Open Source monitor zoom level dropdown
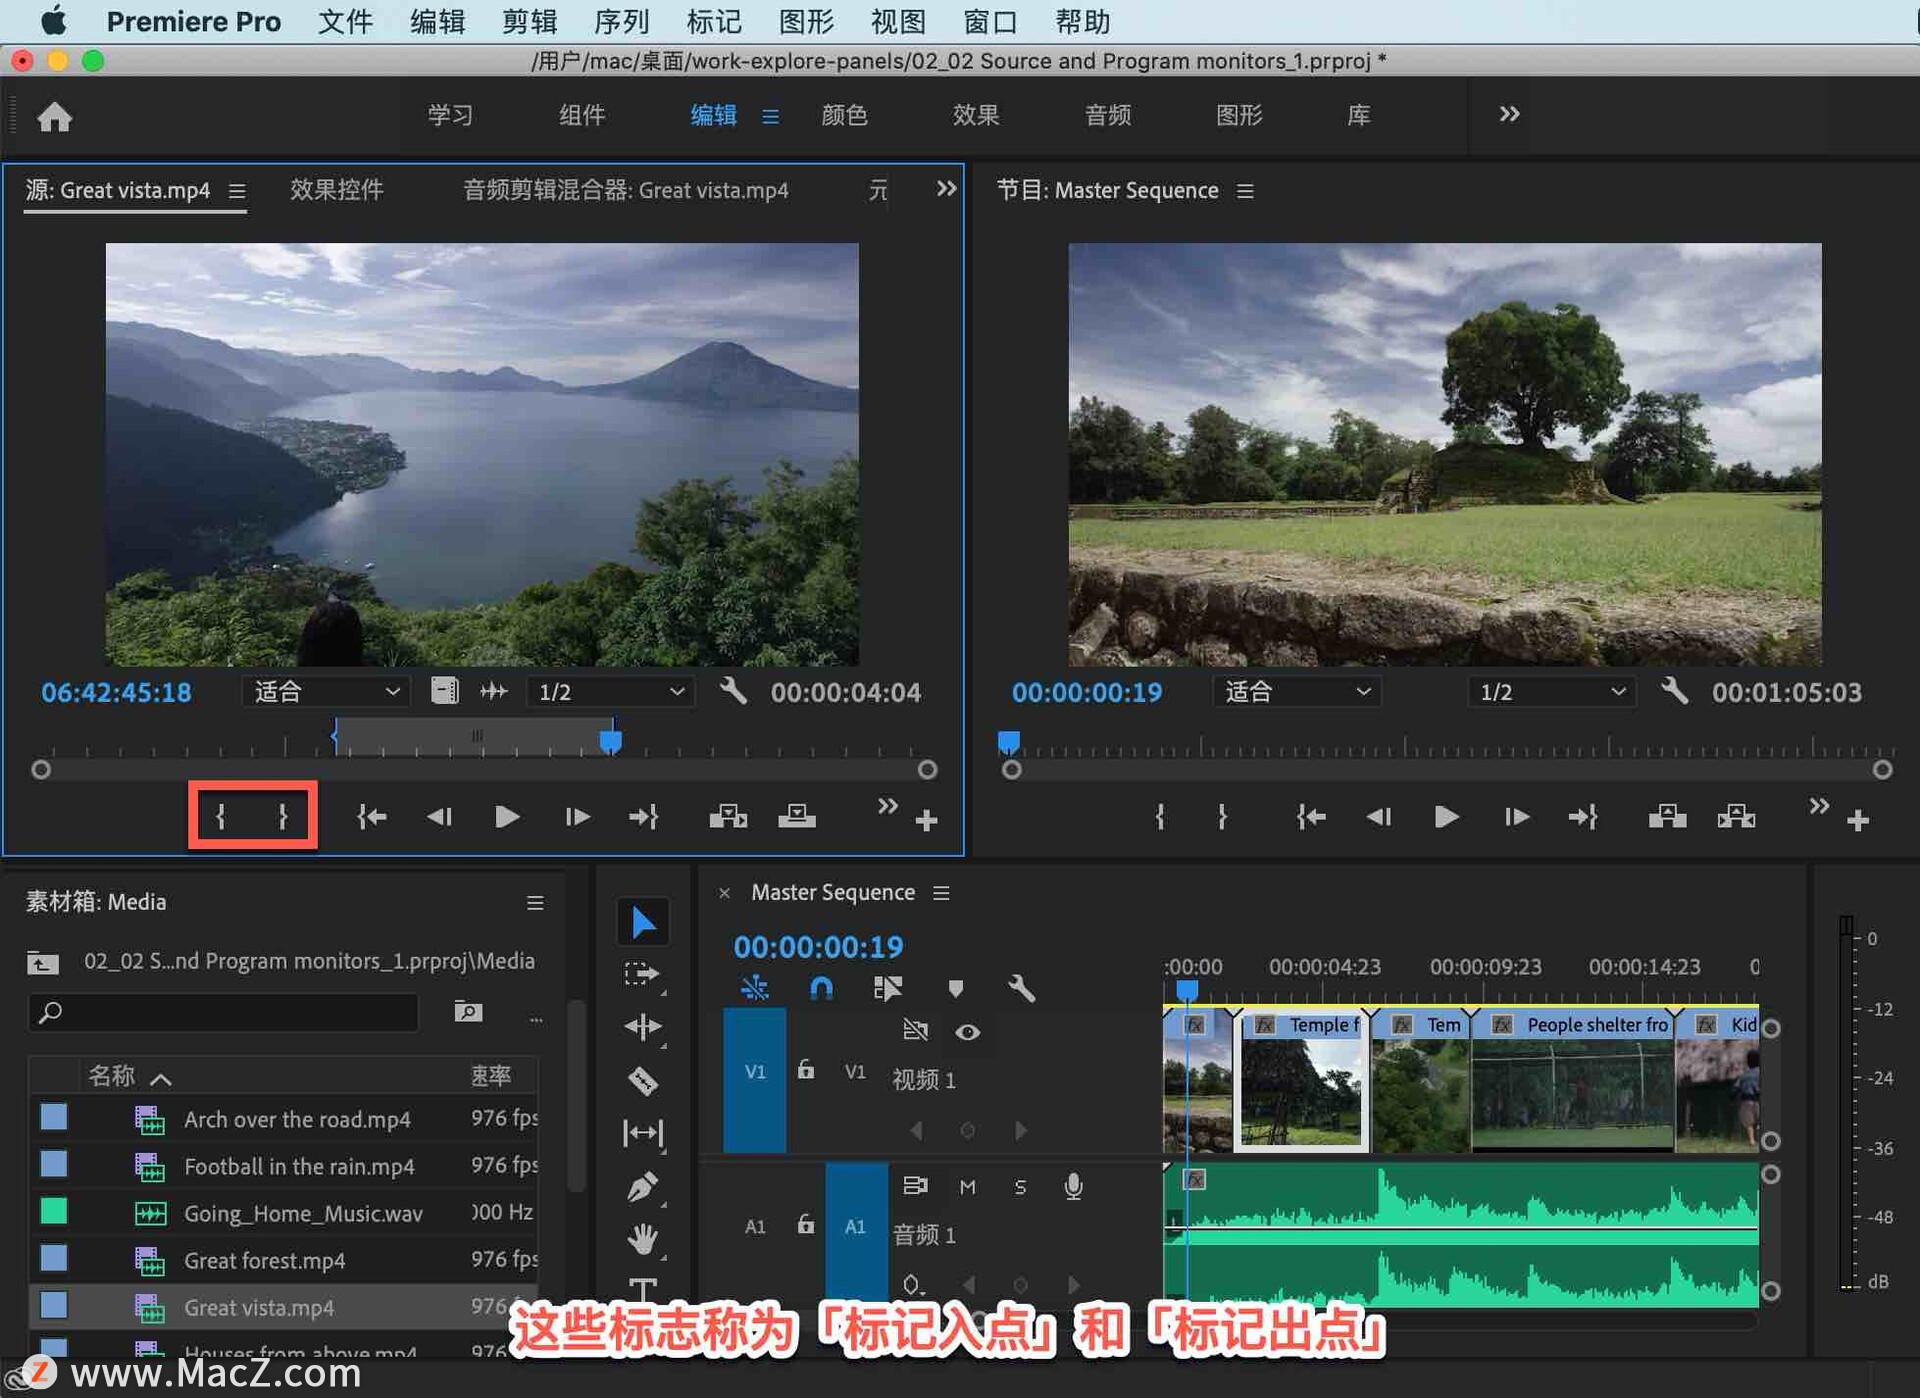The width and height of the screenshot is (1920, 1398). (327, 691)
